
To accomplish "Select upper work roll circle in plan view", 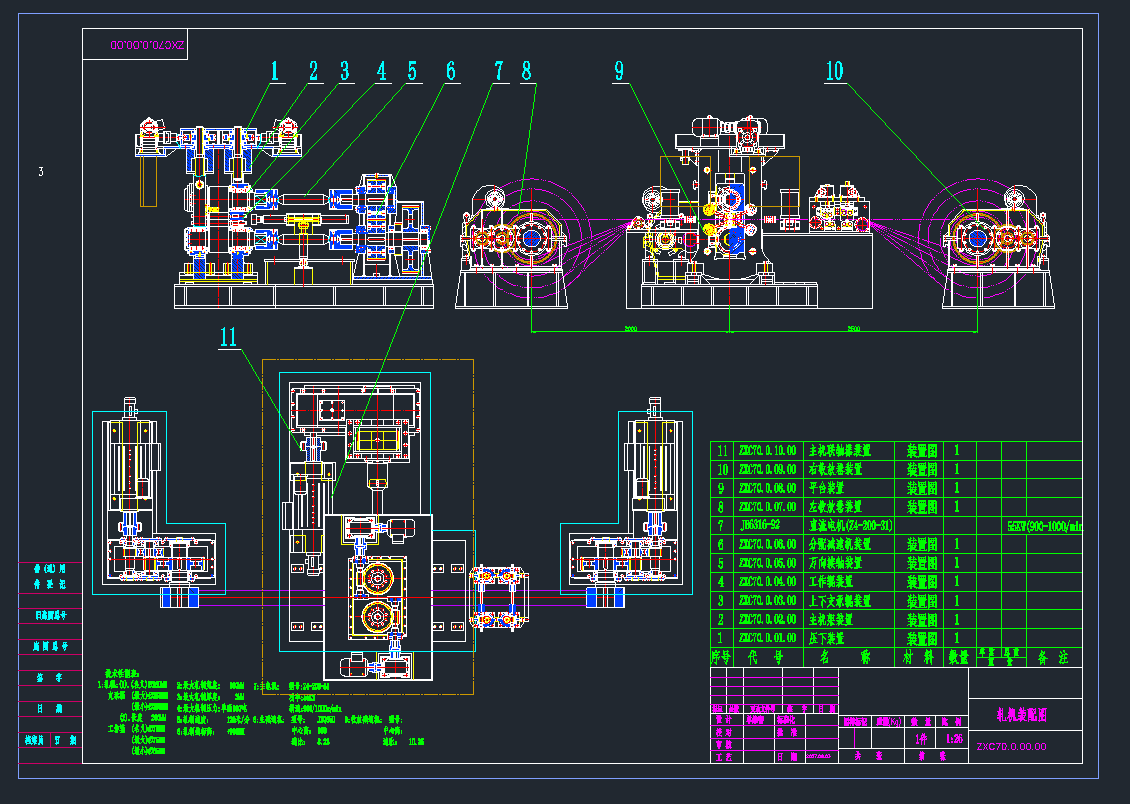I will [x=376, y=578].
